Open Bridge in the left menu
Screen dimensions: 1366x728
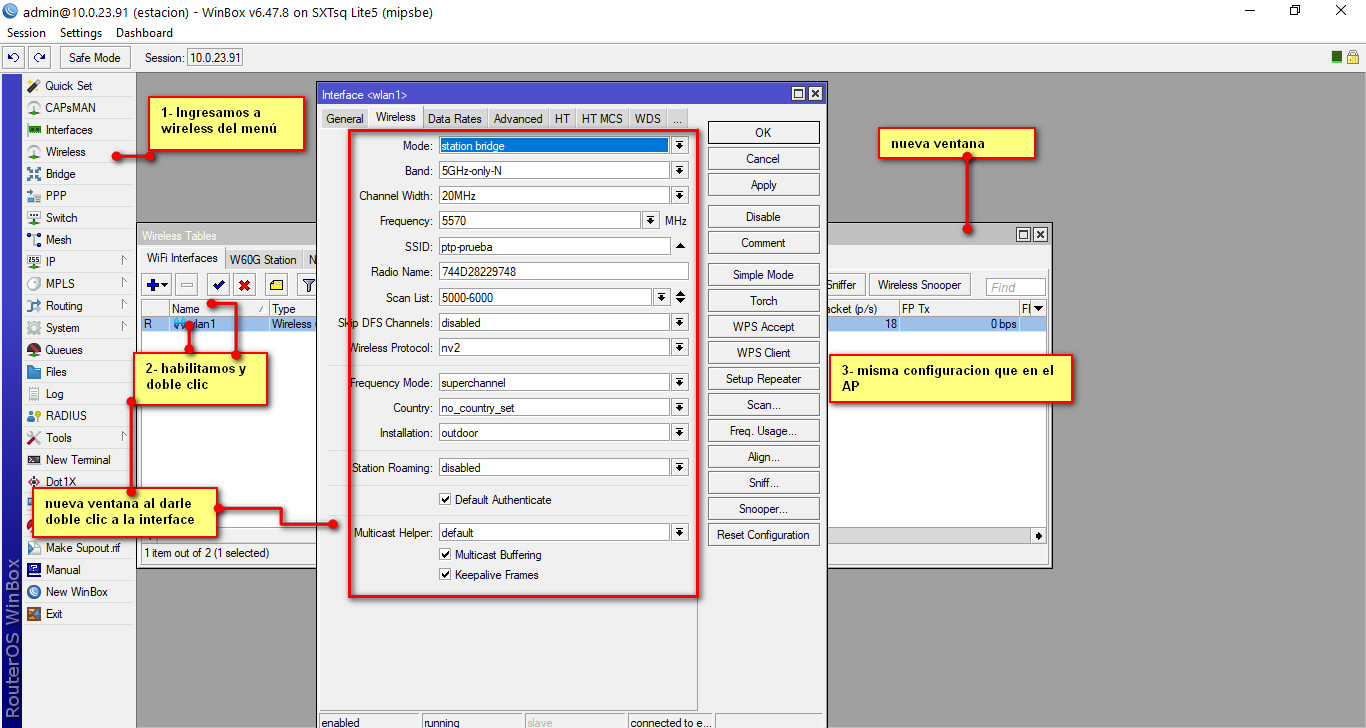60,174
